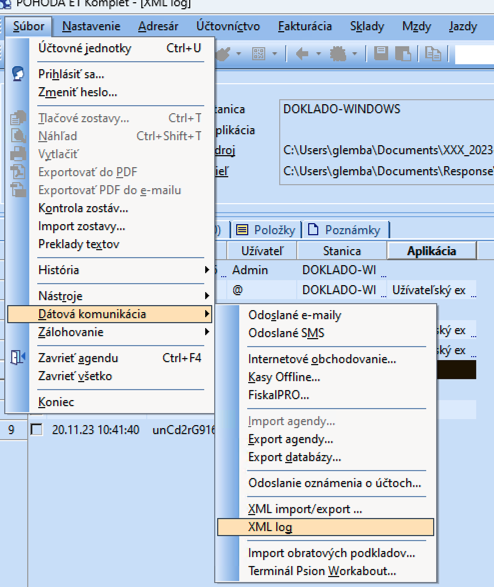The image size is (494, 587).
Task: Open dropdown arrow next to gear icon
Action: click(354, 54)
